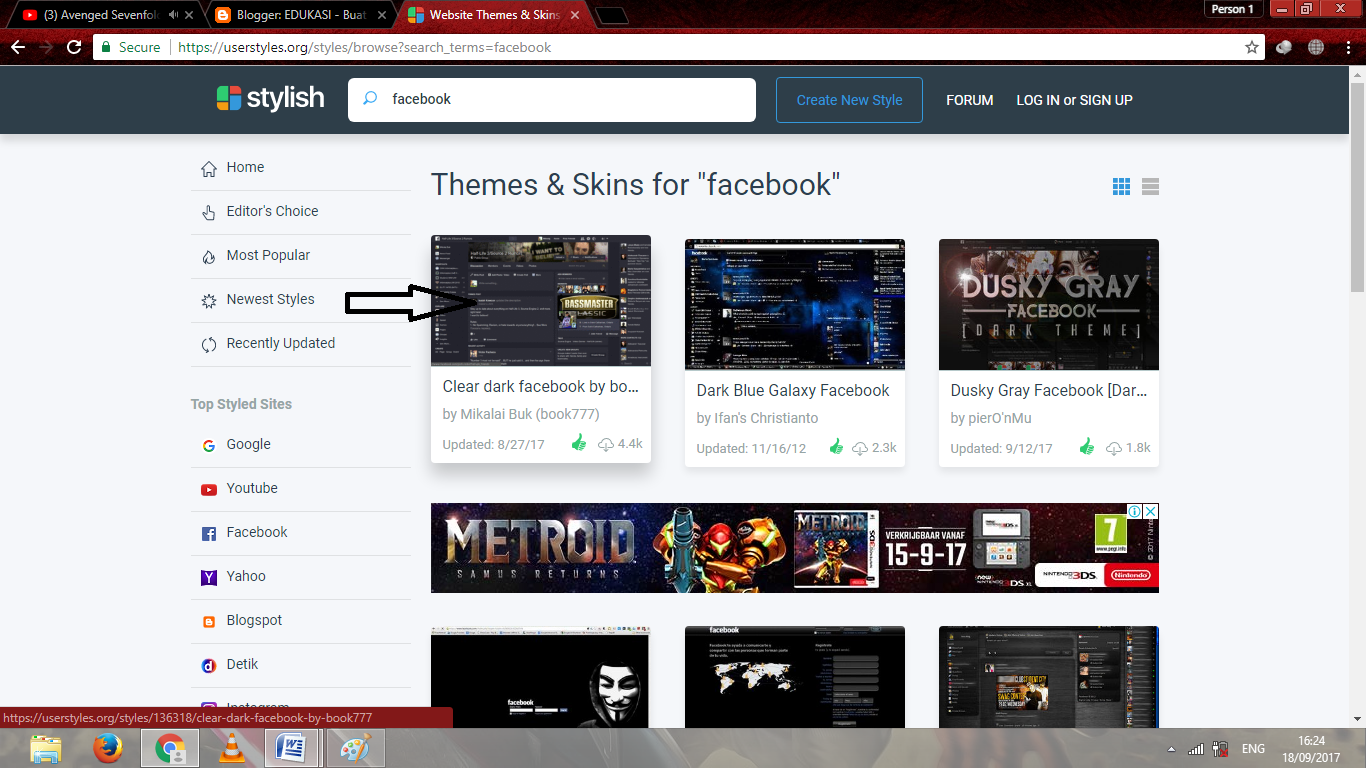
Task: Open the world map facebook theme thumbnail
Action: point(795,677)
